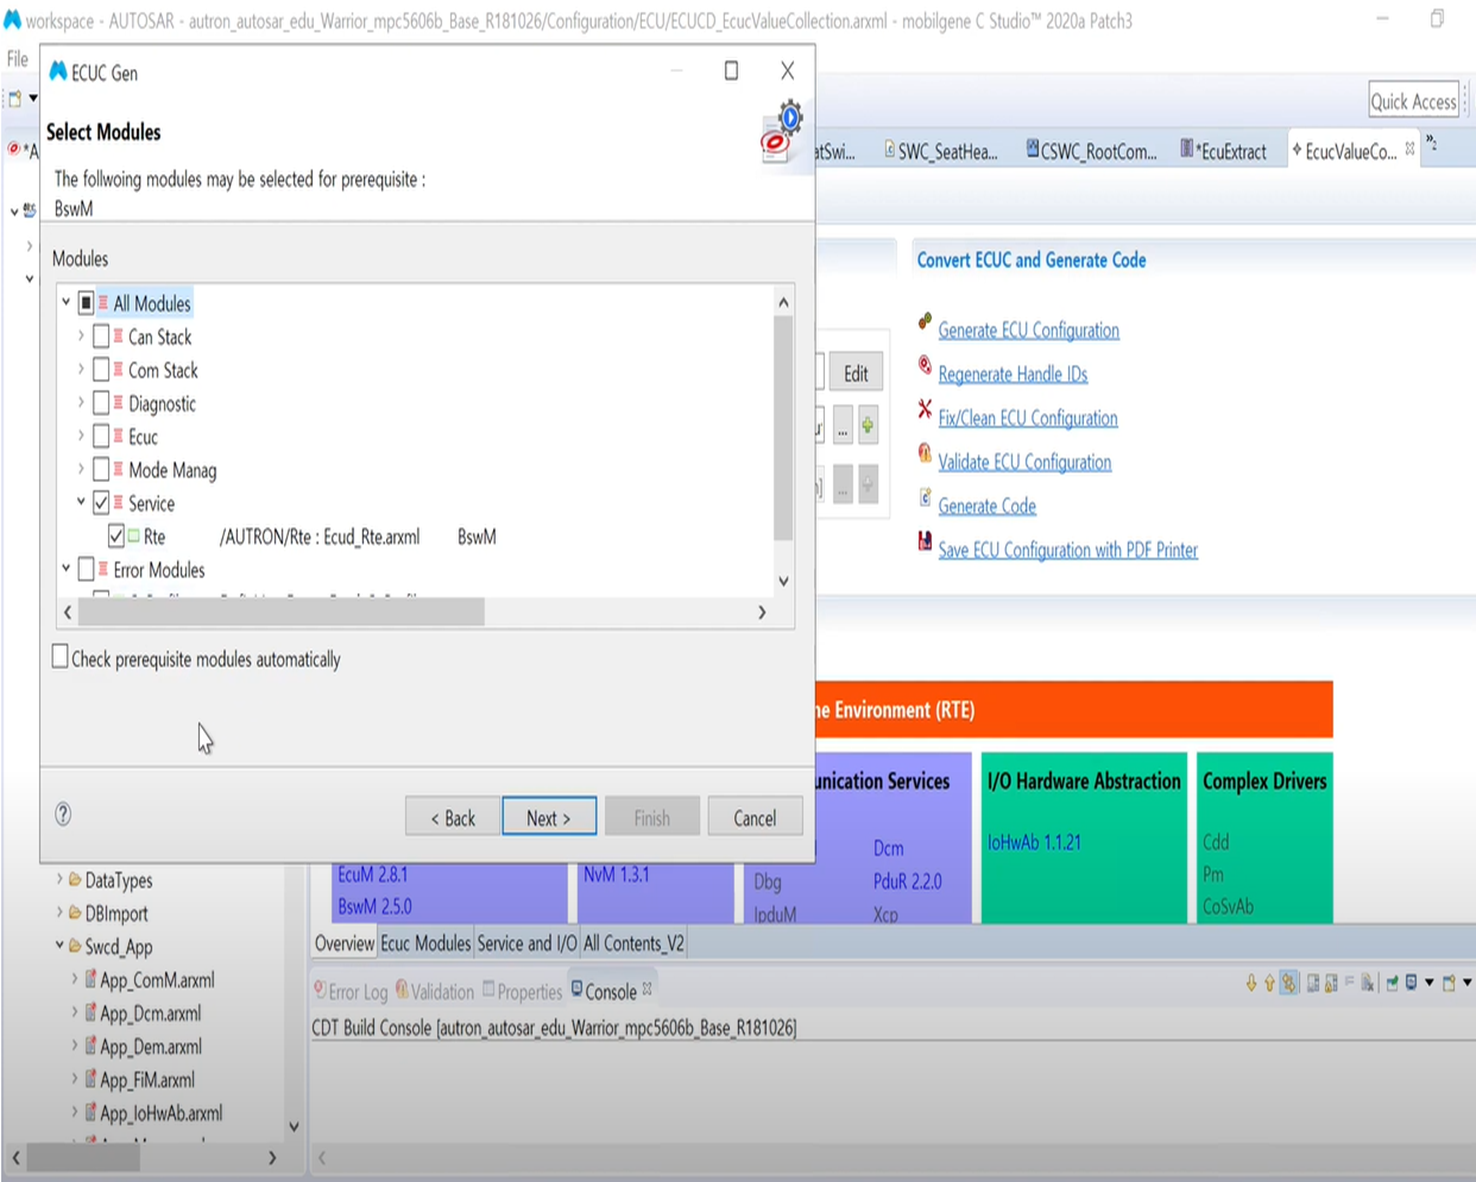Check the Mode Manag checkbox
Viewport: 1476px width, 1182px height.
pyautogui.click(x=101, y=469)
